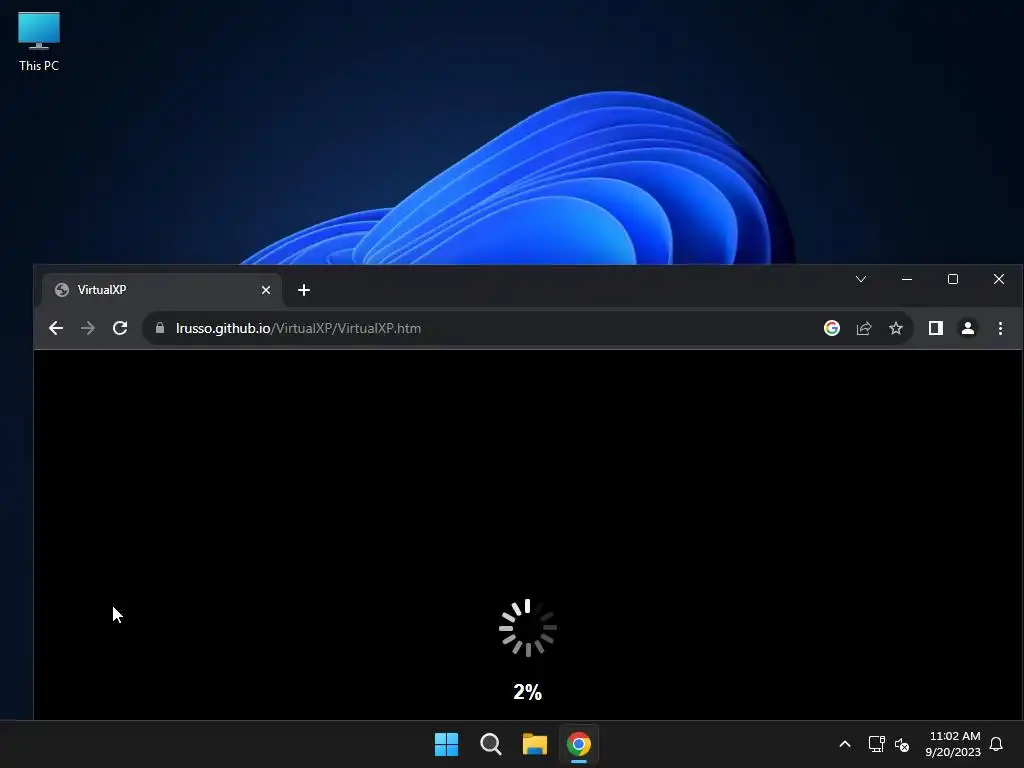Viewport: 1024px width, 768px height.
Task: Share this page using the share icon
Action: pyautogui.click(x=864, y=328)
